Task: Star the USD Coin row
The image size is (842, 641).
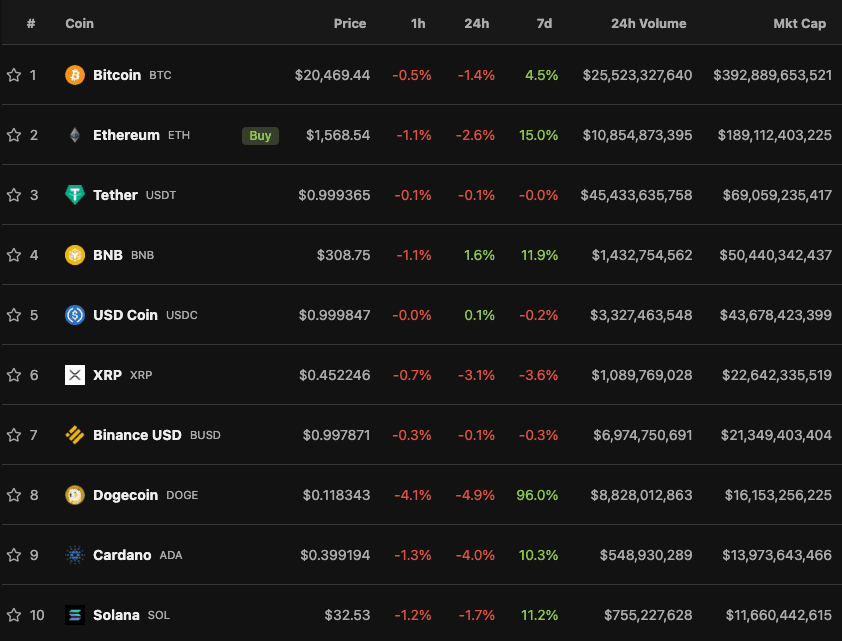Action: pyautogui.click(x=14, y=315)
